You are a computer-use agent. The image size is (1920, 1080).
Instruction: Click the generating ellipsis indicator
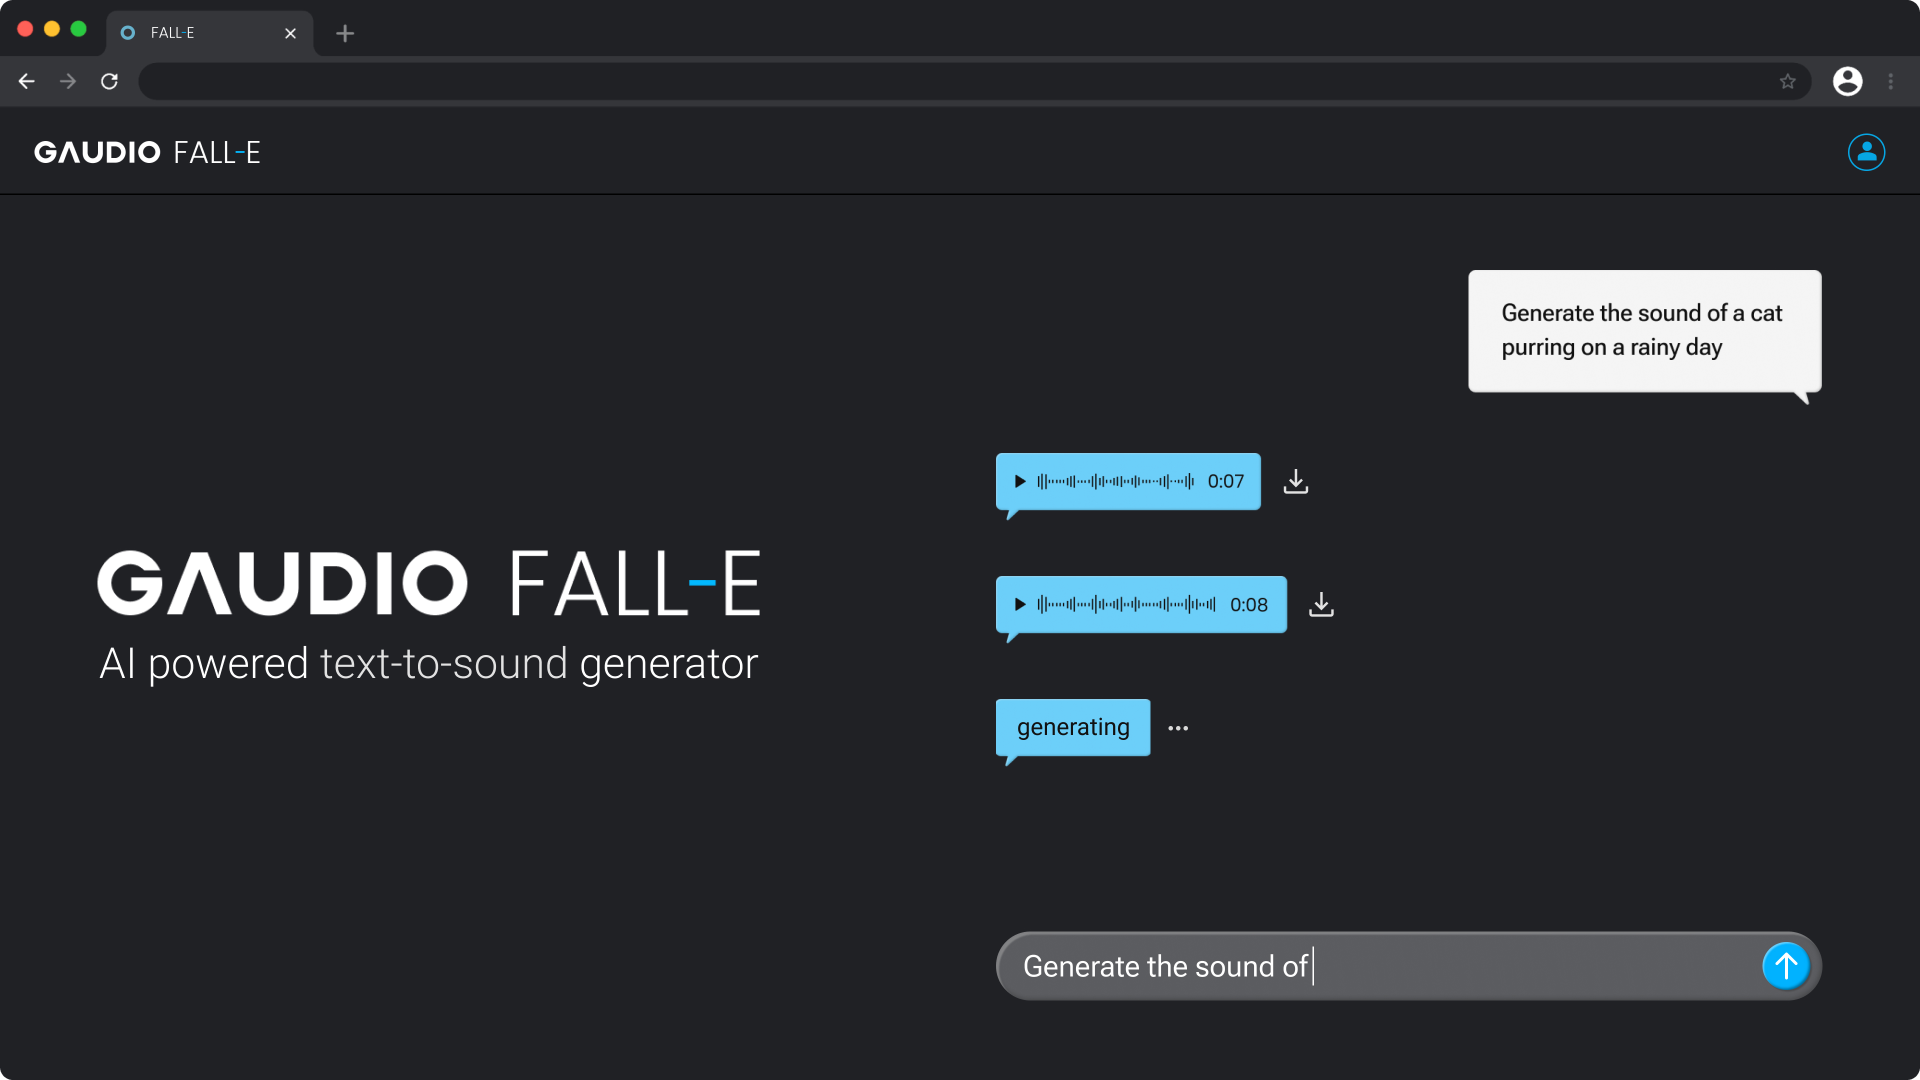(x=1177, y=728)
